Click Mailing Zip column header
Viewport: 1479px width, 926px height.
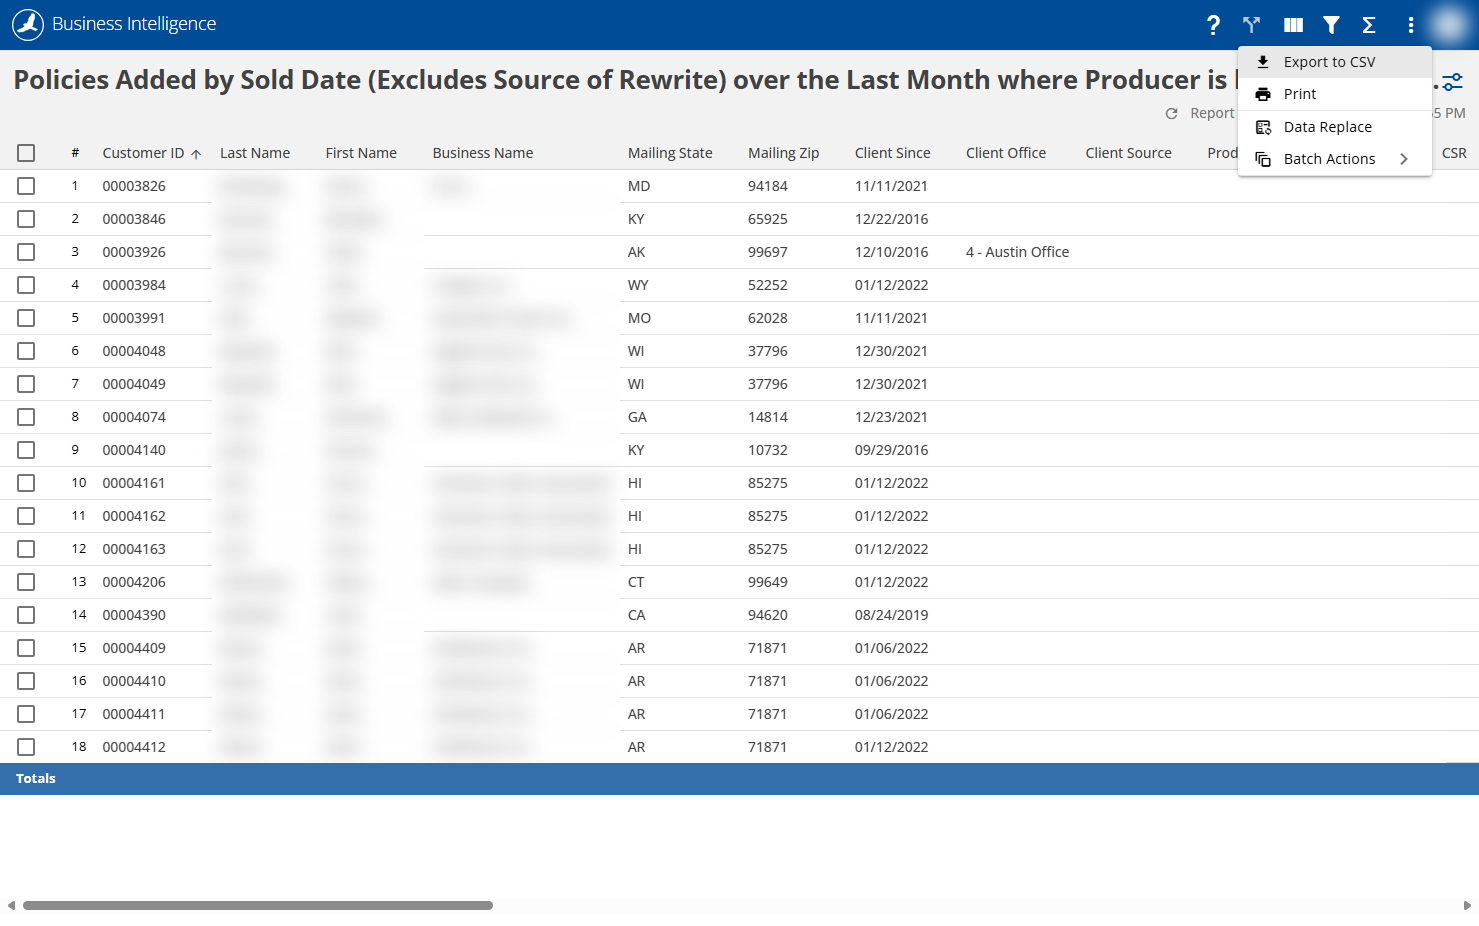tap(784, 153)
